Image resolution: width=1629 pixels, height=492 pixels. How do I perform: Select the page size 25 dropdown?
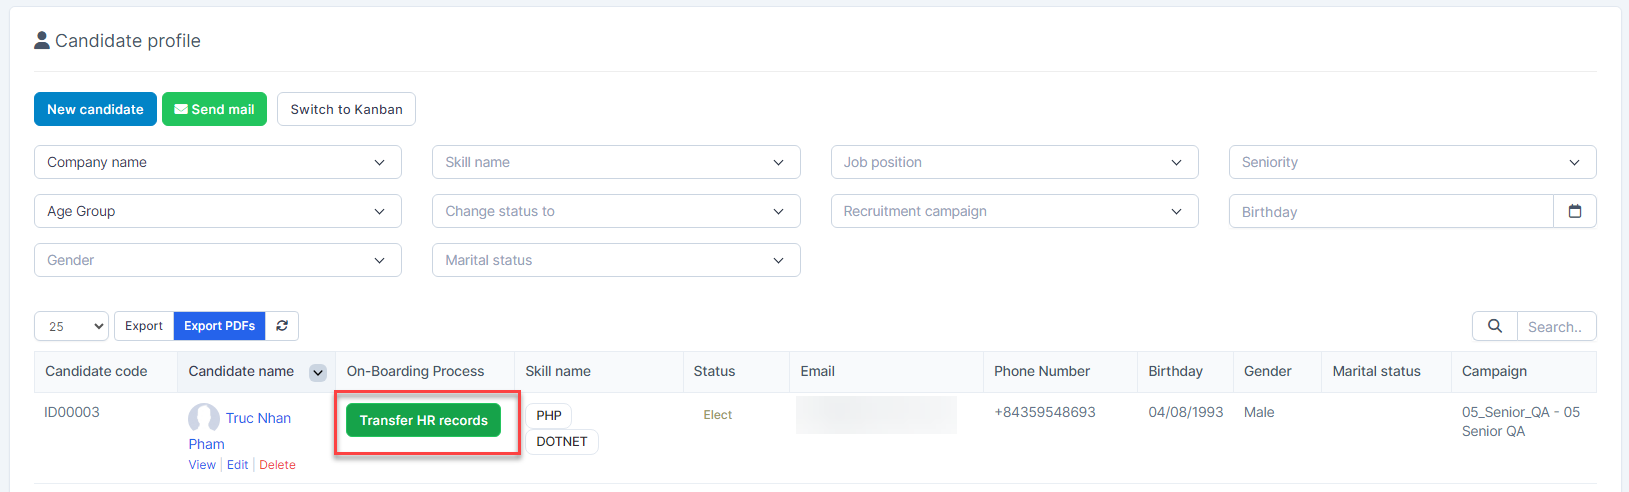coord(71,326)
